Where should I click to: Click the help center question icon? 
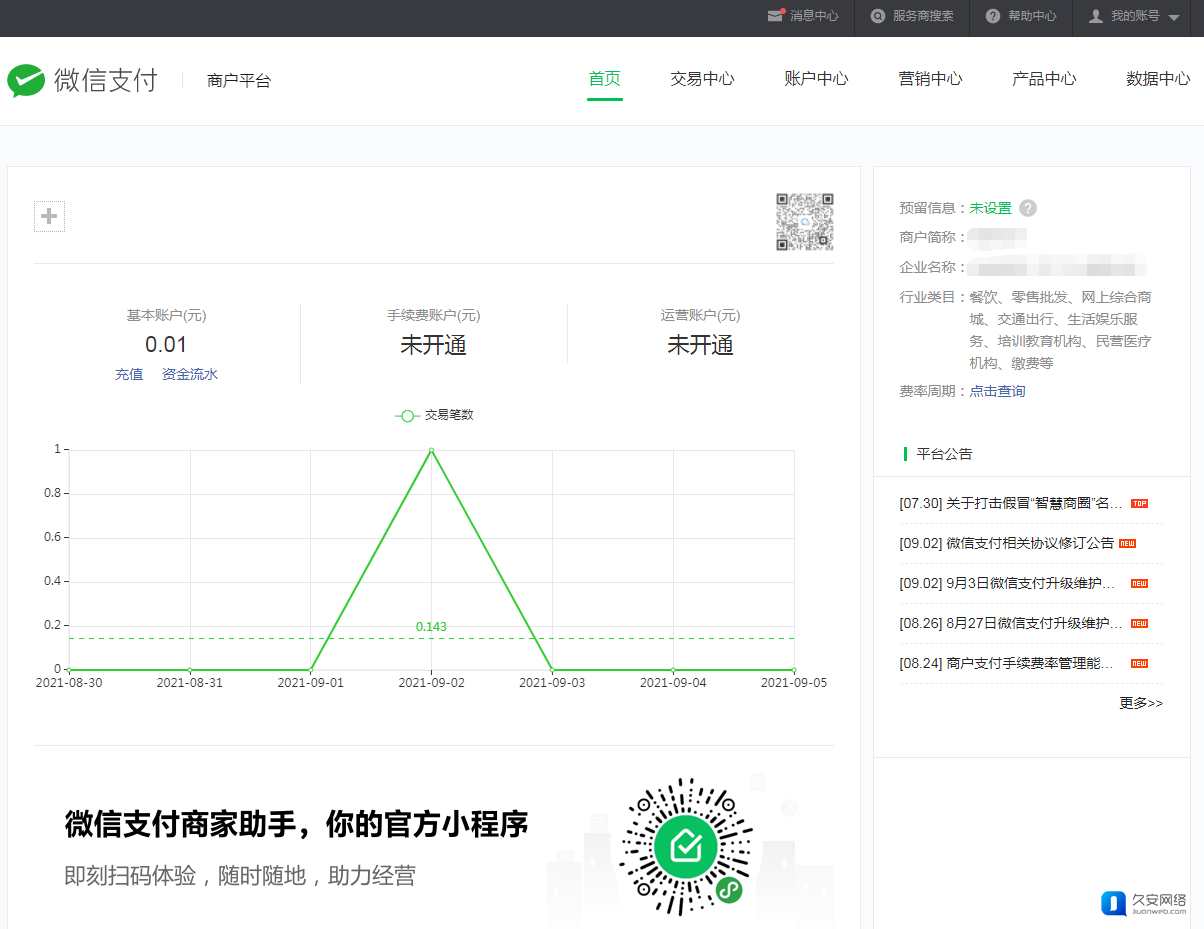point(993,16)
